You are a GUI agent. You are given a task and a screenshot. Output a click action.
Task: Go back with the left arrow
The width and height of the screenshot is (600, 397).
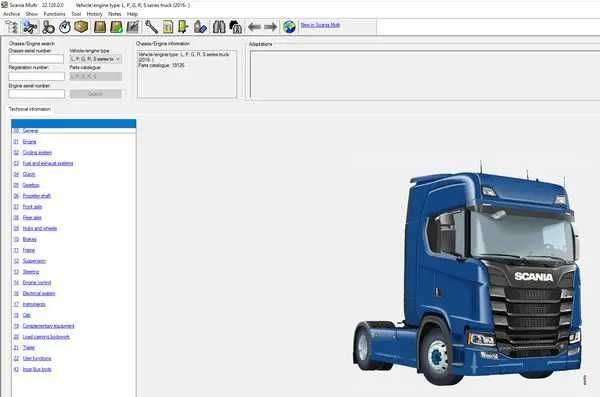point(254,27)
